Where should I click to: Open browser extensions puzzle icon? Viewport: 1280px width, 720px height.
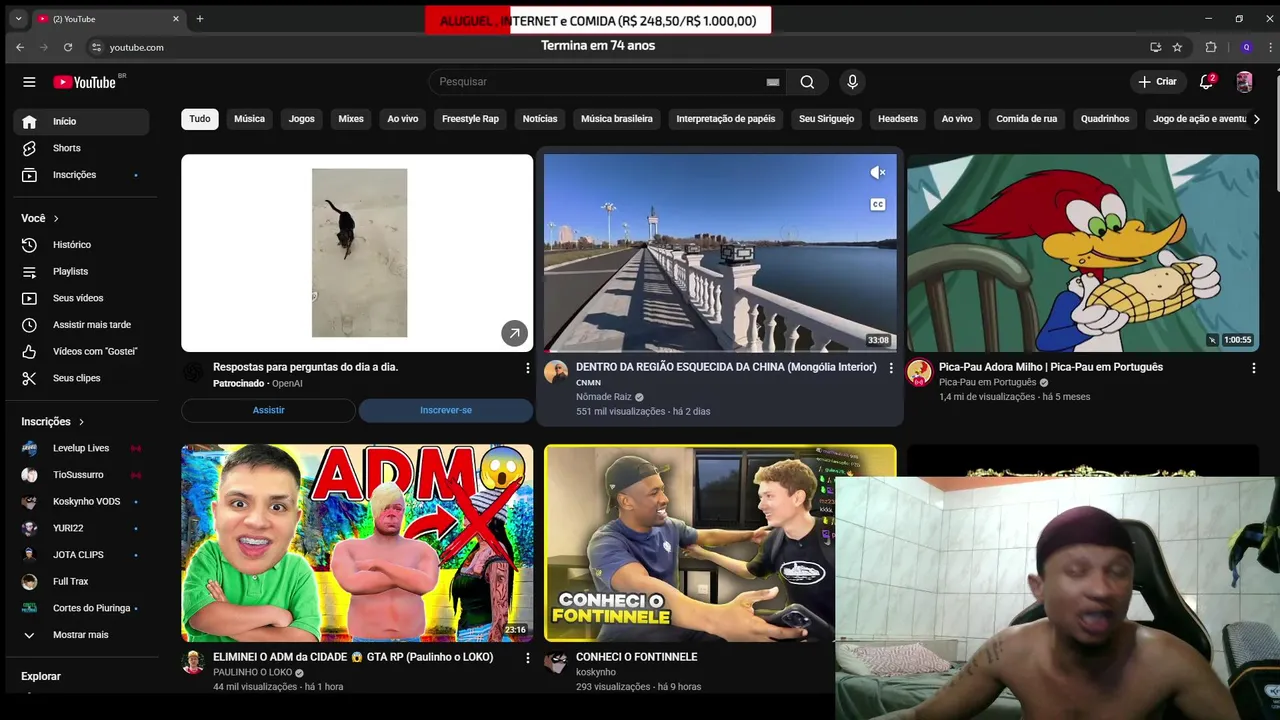tap(1211, 47)
